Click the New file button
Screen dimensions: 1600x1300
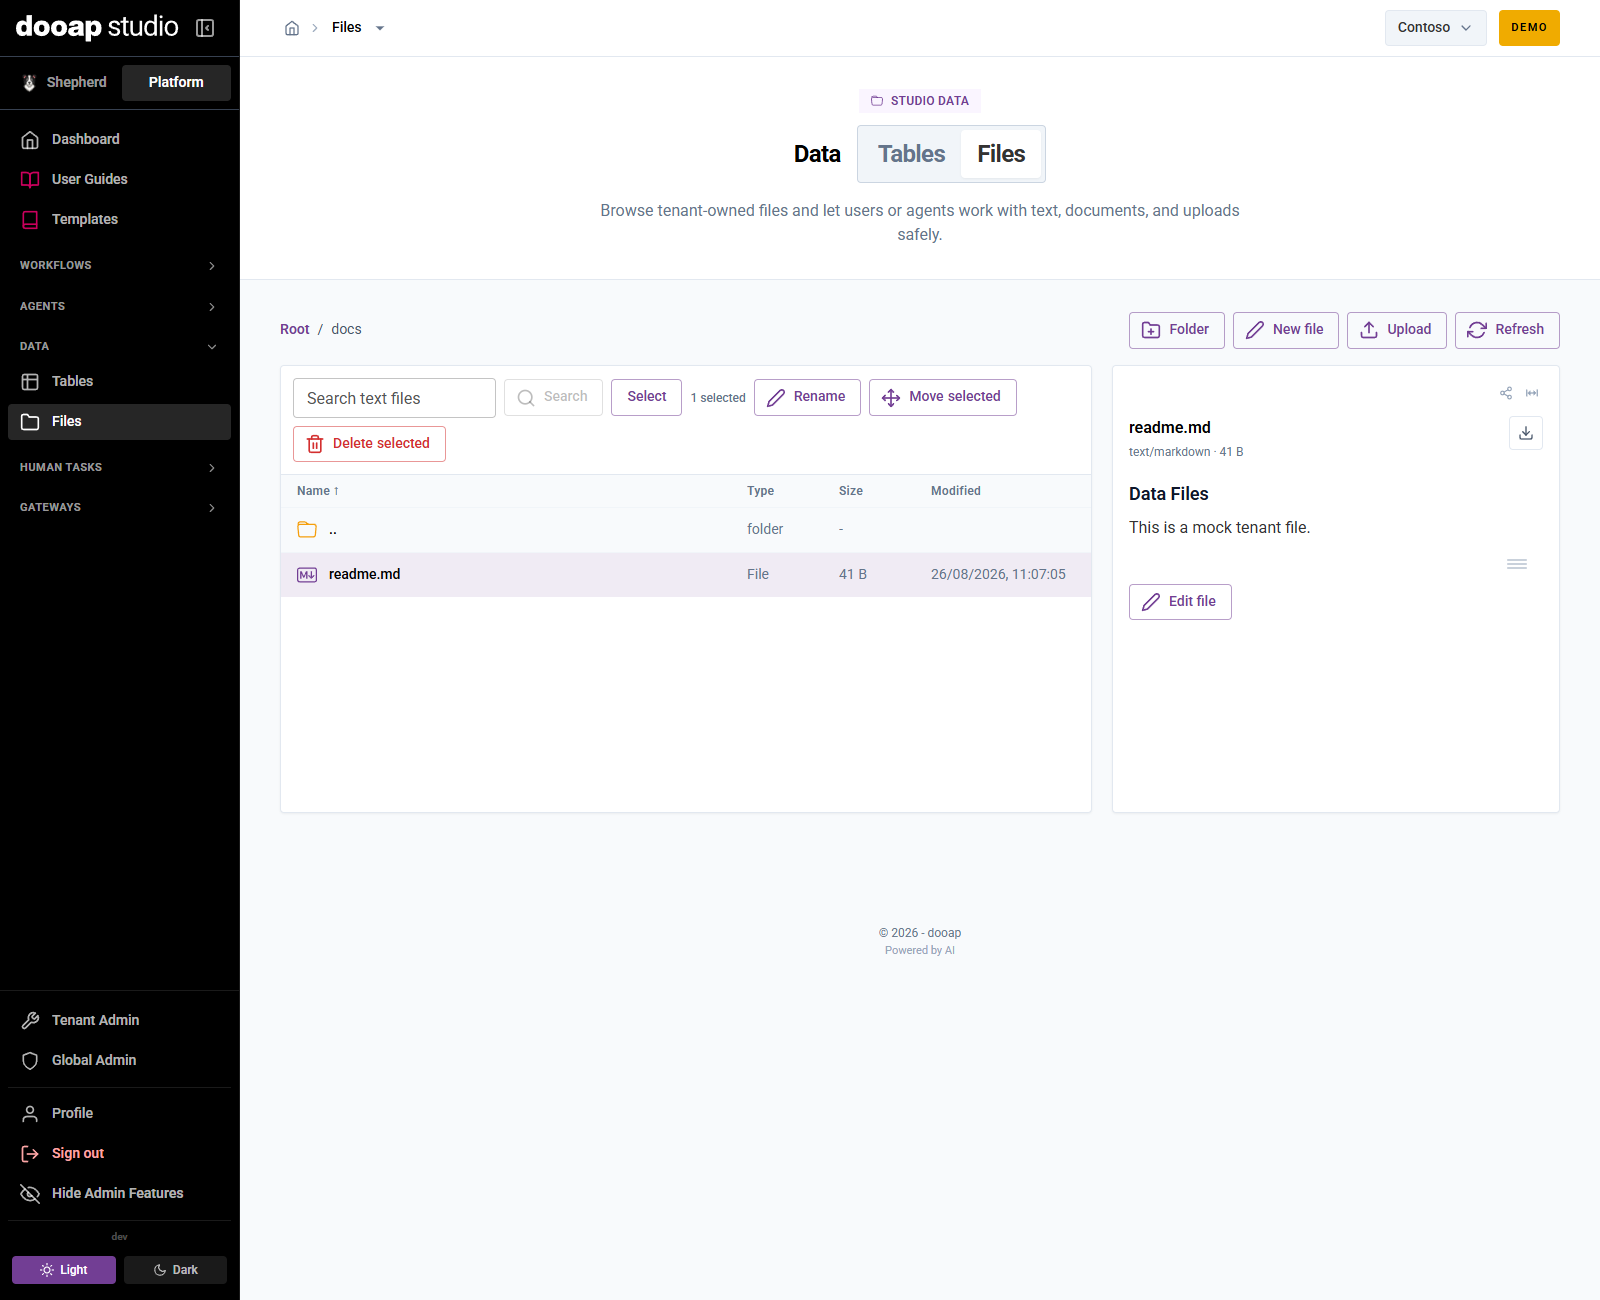[x=1285, y=330]
